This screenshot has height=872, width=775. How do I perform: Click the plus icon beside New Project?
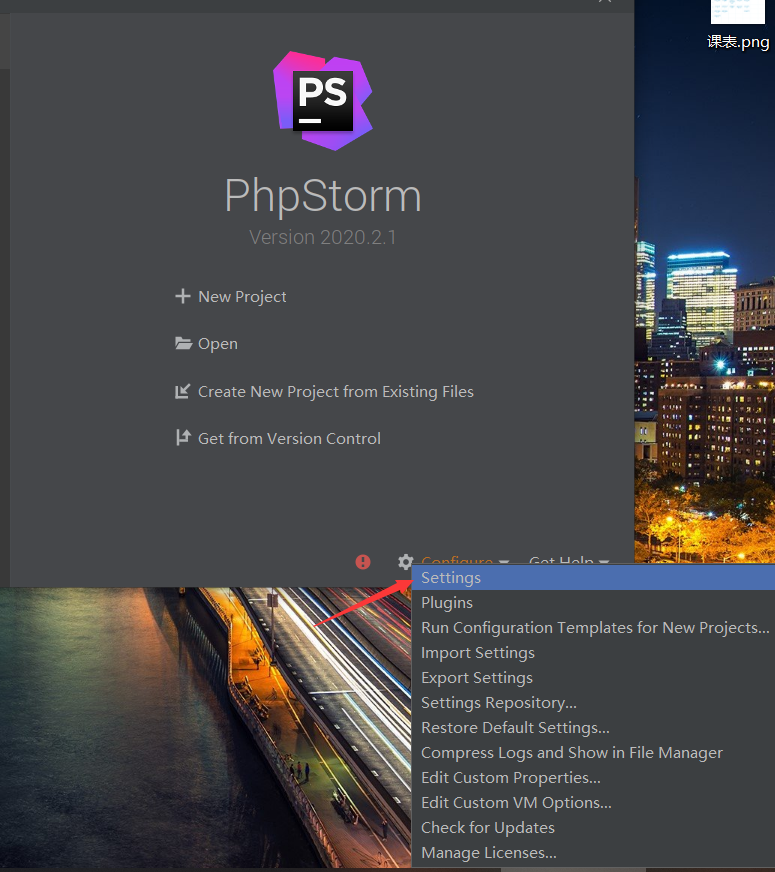(x=182, y=296)
